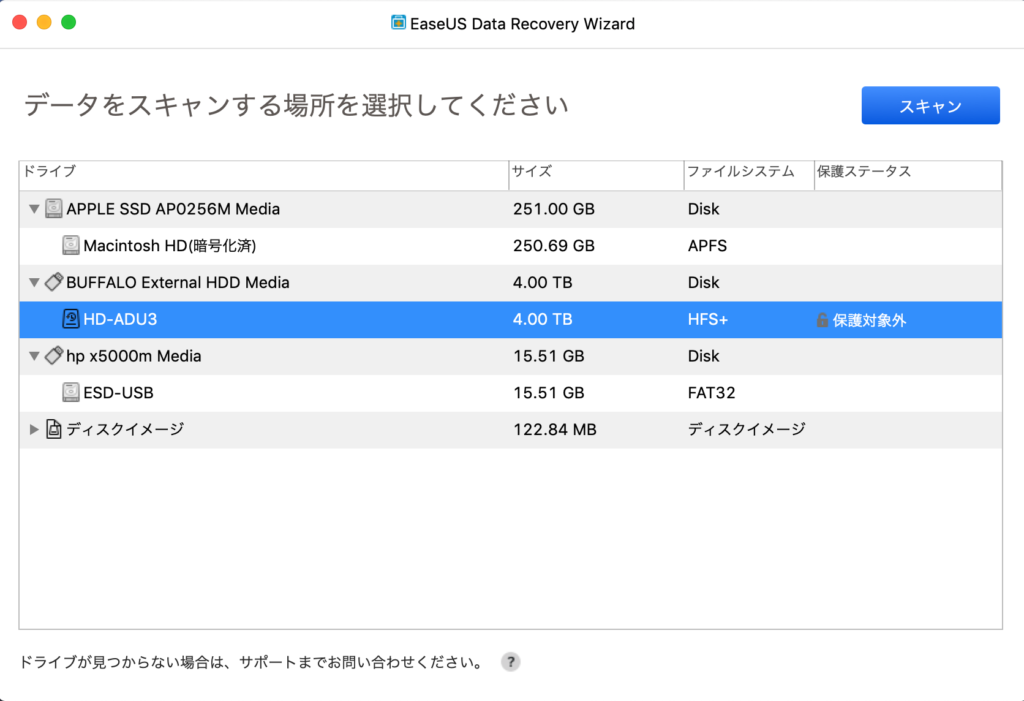This screenshot has width=1024, height=701.
Task: Select the ESD-USB volume row
Action: 511,393
